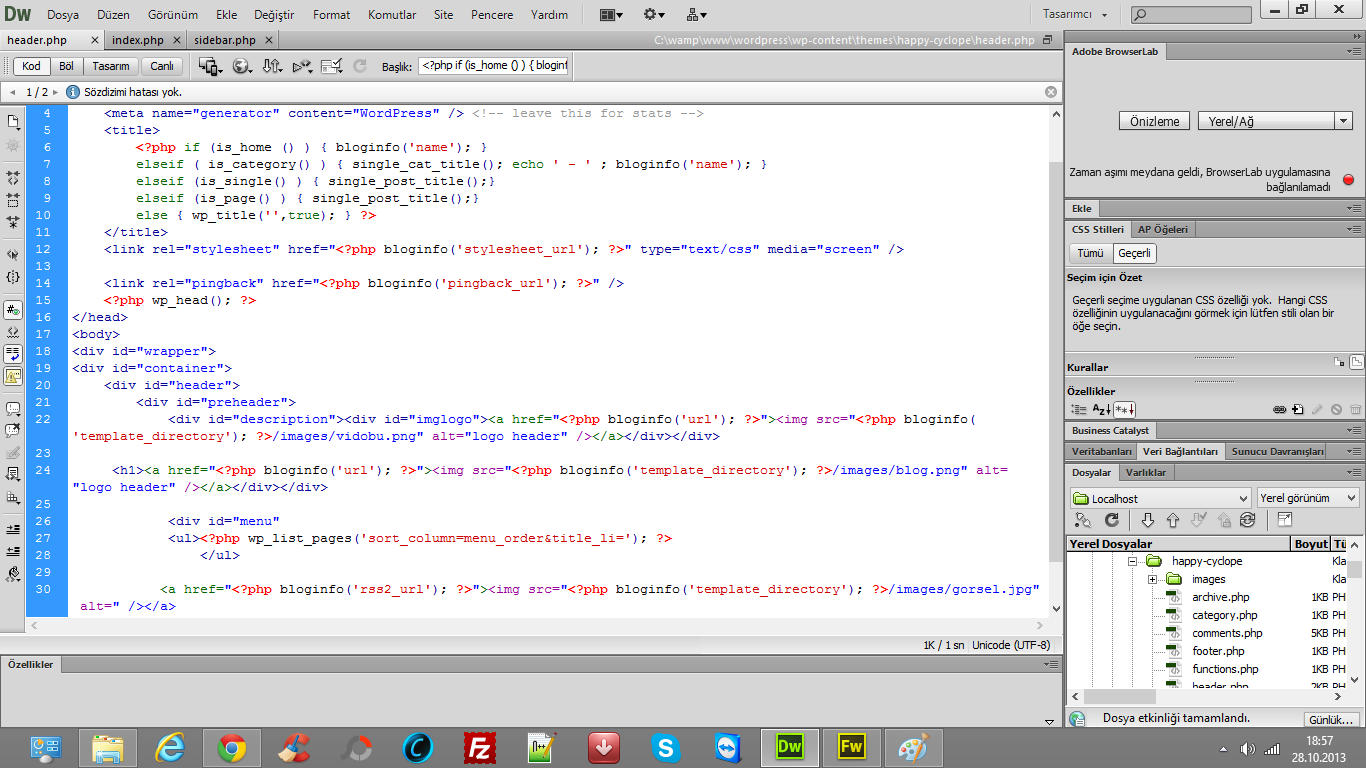
Task: Apply comment to the selected code
Action: pyautogui.click(x=13, y=409)
